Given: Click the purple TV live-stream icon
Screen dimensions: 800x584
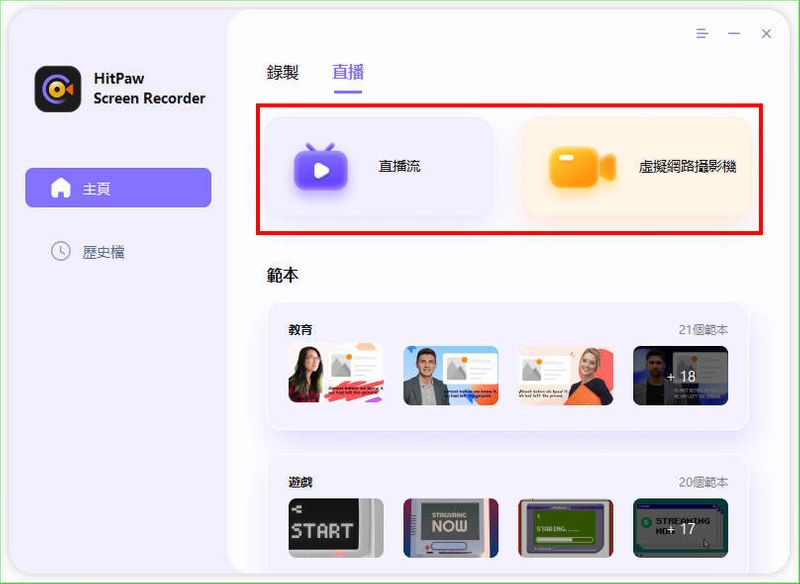Looking at the screenshot, I should pos(321,167).
